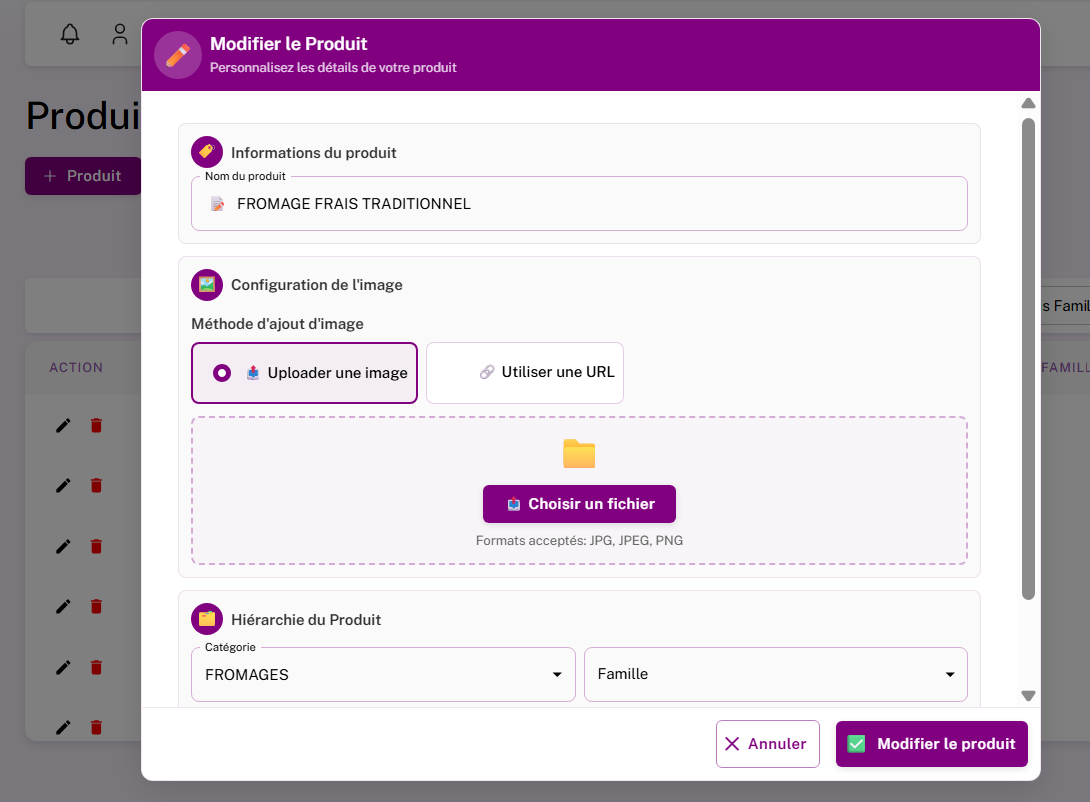The height and width of the screenshot is (802, 1090).
Task: Click the yellow folder icon in upload area
Action: click(579, 454)
